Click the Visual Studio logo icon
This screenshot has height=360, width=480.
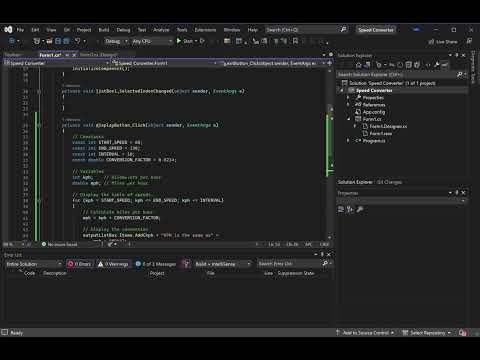point(8,30)
